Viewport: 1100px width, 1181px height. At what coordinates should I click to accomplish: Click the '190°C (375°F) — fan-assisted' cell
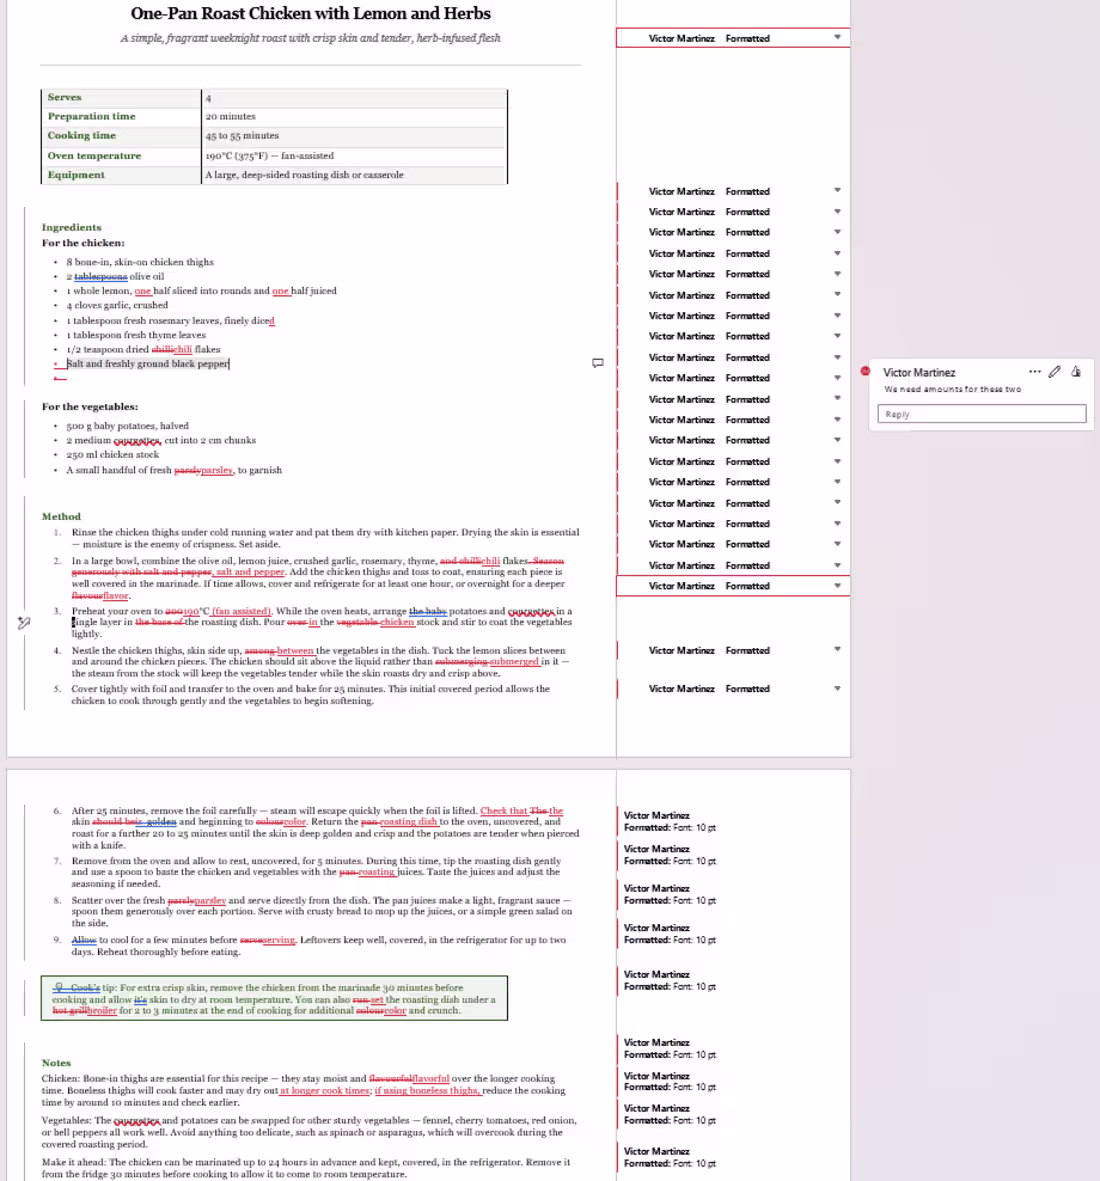(354, 156)
